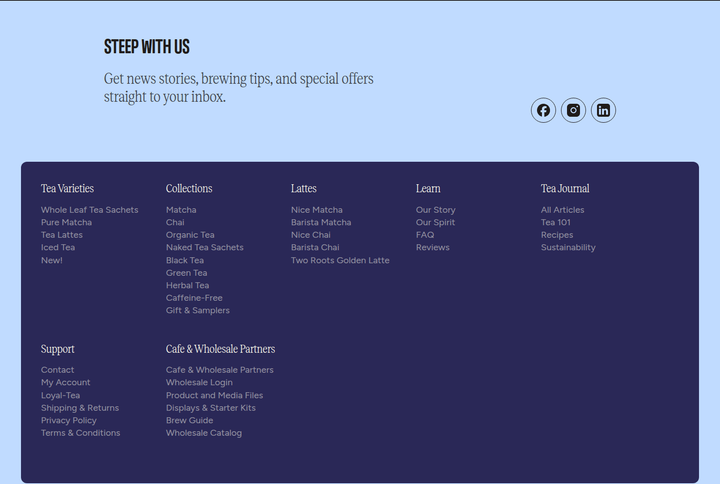This screenshot has height=484, width=720.
Task: Click the Contact support link
Action: [57, 370]
